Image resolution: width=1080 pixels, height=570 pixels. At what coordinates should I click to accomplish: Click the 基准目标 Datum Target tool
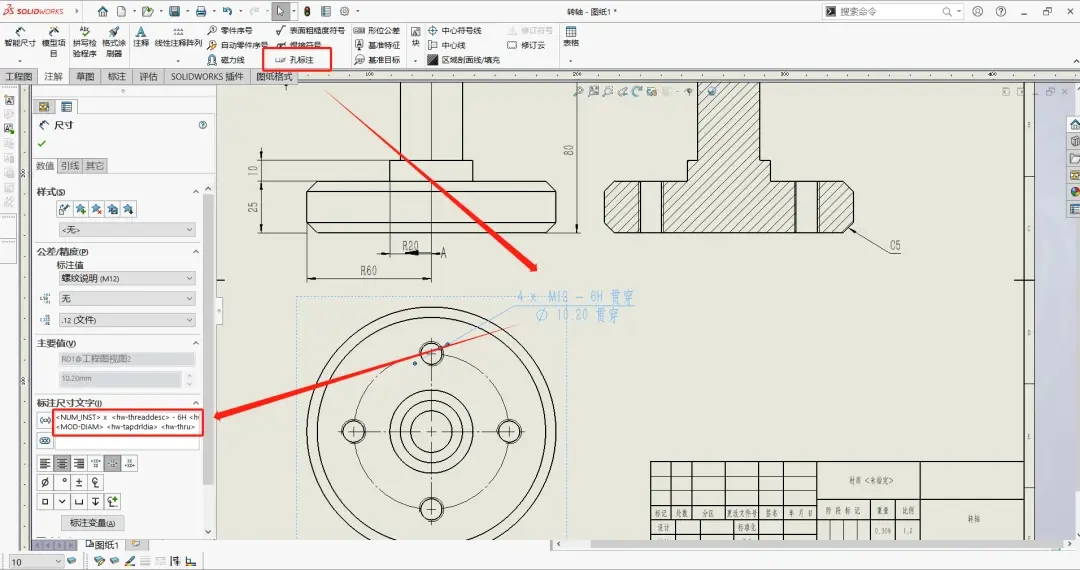pyautogui.click(x=377, y=60)
